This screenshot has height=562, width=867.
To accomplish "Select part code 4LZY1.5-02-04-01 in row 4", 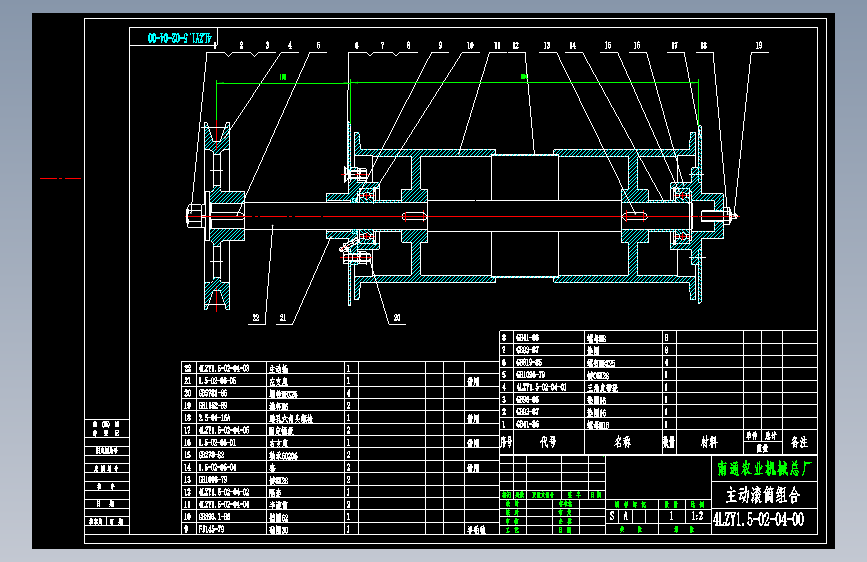I will coord(541,387).
